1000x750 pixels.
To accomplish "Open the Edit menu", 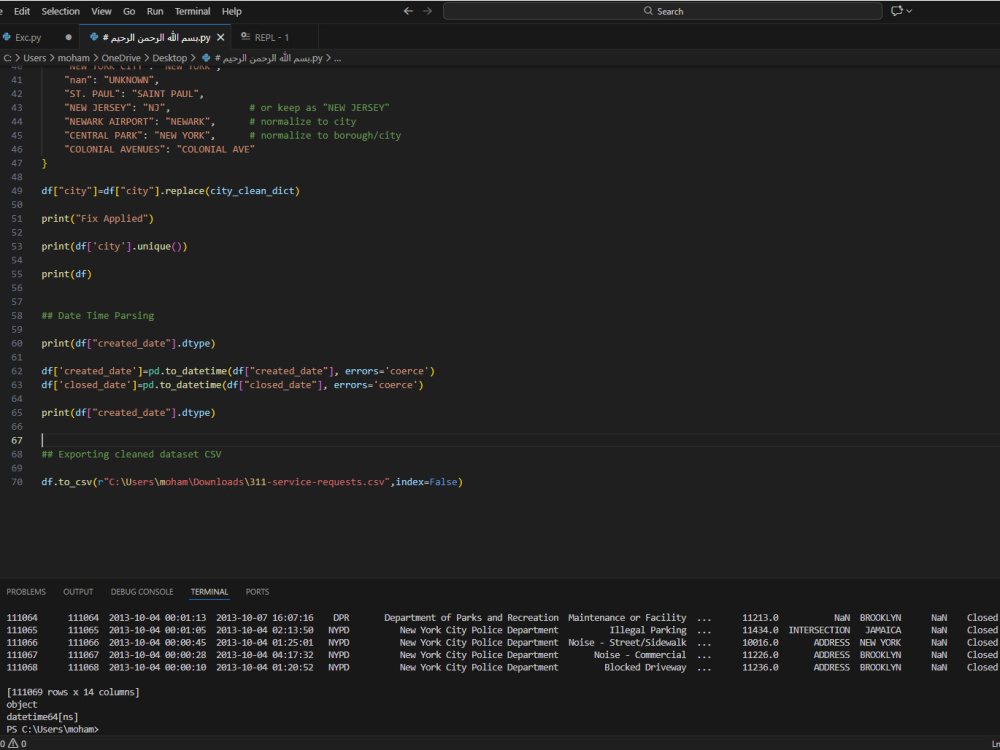I will (x=22, y=11).
